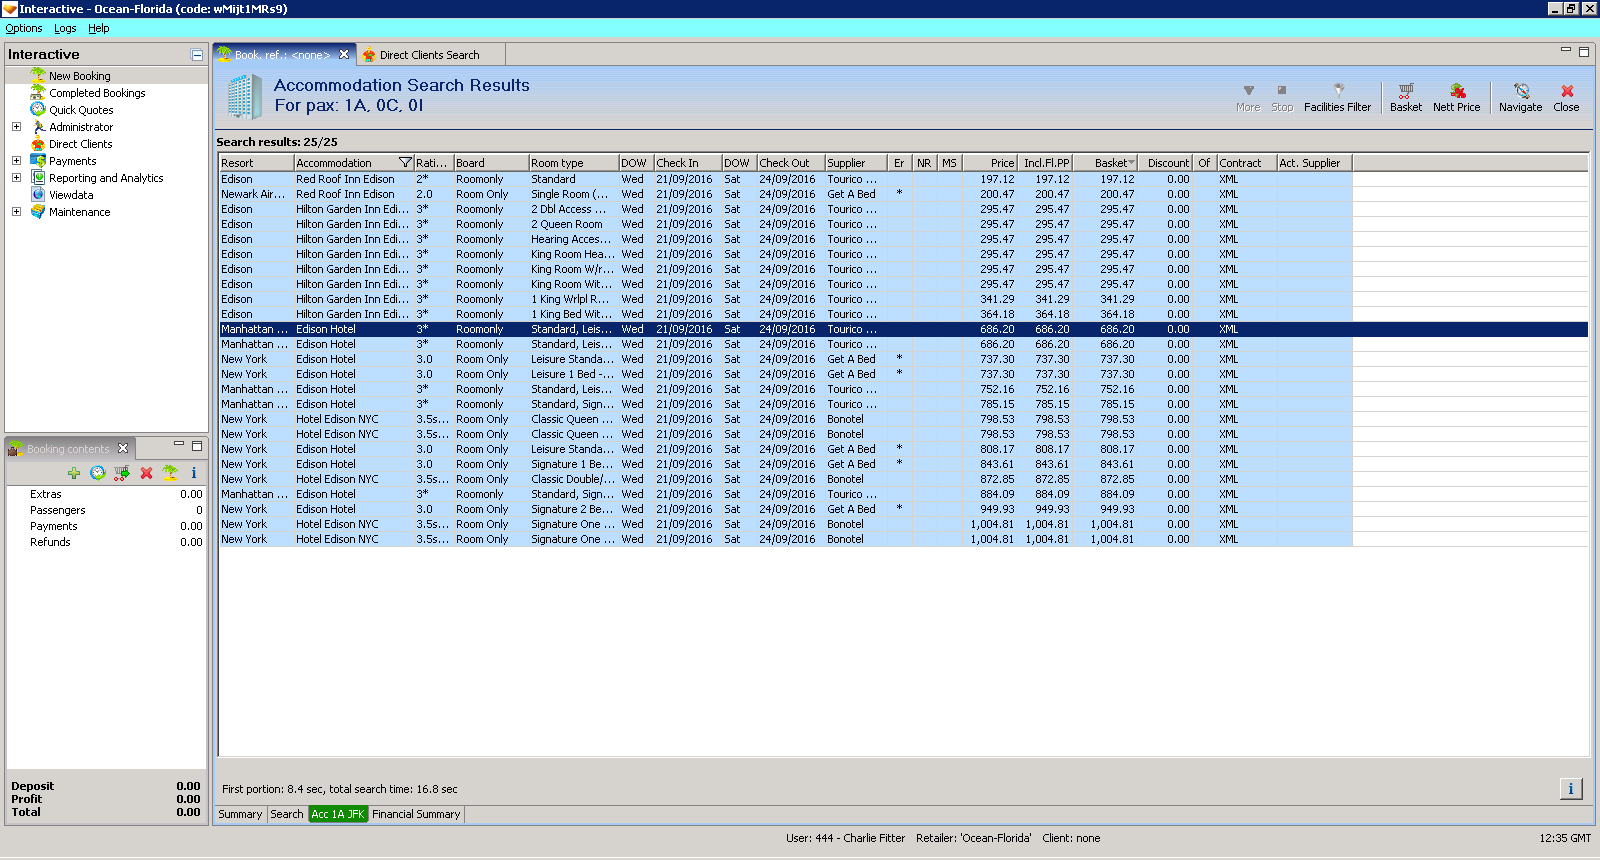Image resolution: width=1600 pixels, height=860 pixels.
Task: Click the filter funnel on the Accommodation column
Action: click(405, 163)
